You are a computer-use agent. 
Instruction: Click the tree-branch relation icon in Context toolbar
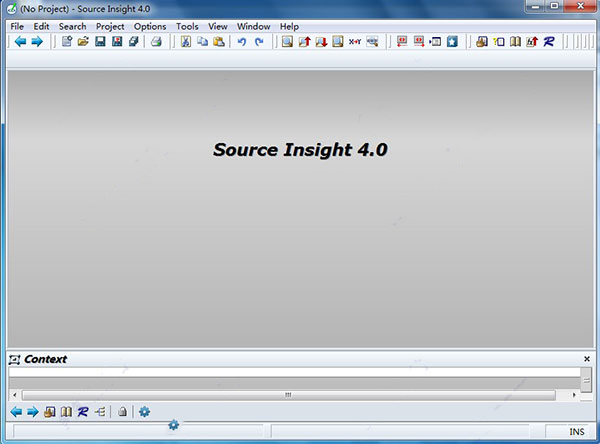pos(100,412)
